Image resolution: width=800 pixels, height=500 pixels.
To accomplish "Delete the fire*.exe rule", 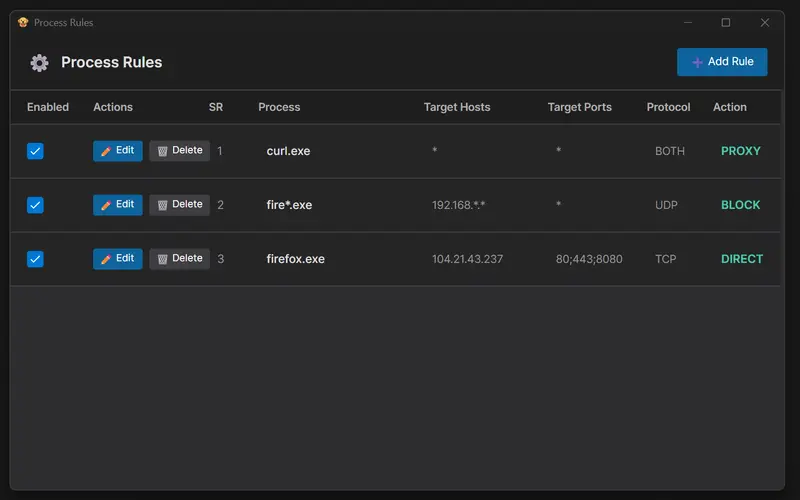I will [179, 205].
